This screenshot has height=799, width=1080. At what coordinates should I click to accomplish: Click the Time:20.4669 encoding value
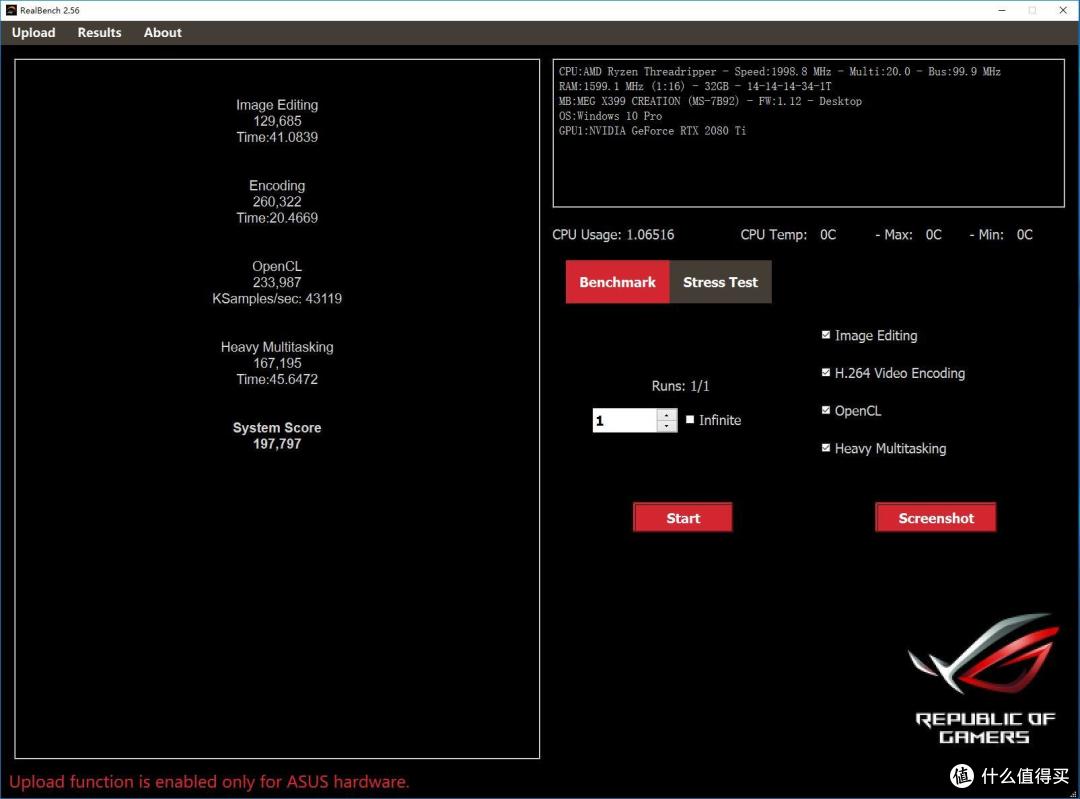tap(277, 218)
